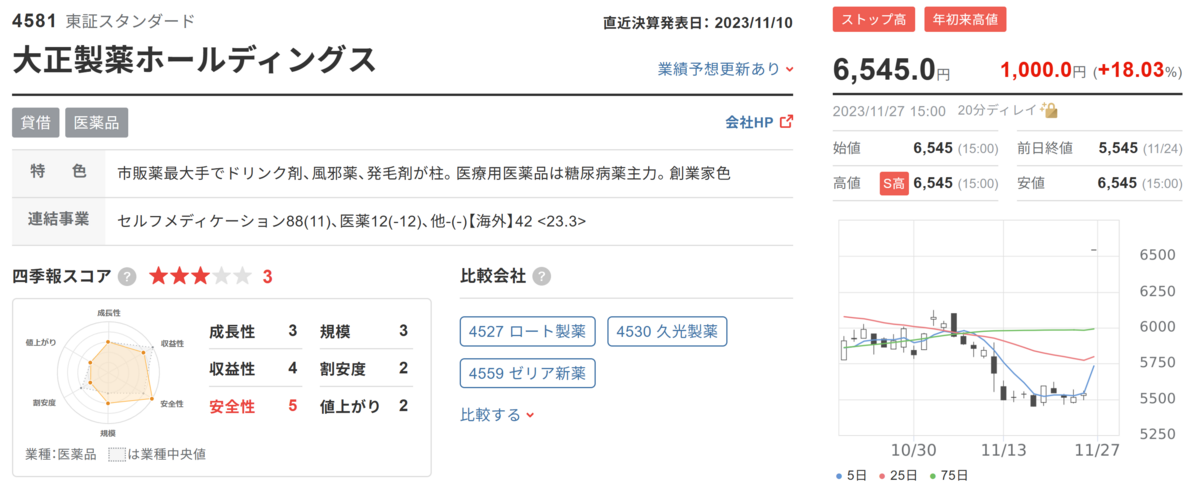Screen dimensions: 1200x488
Task: Click the ストップ高 badge
Action: (874, 19)
